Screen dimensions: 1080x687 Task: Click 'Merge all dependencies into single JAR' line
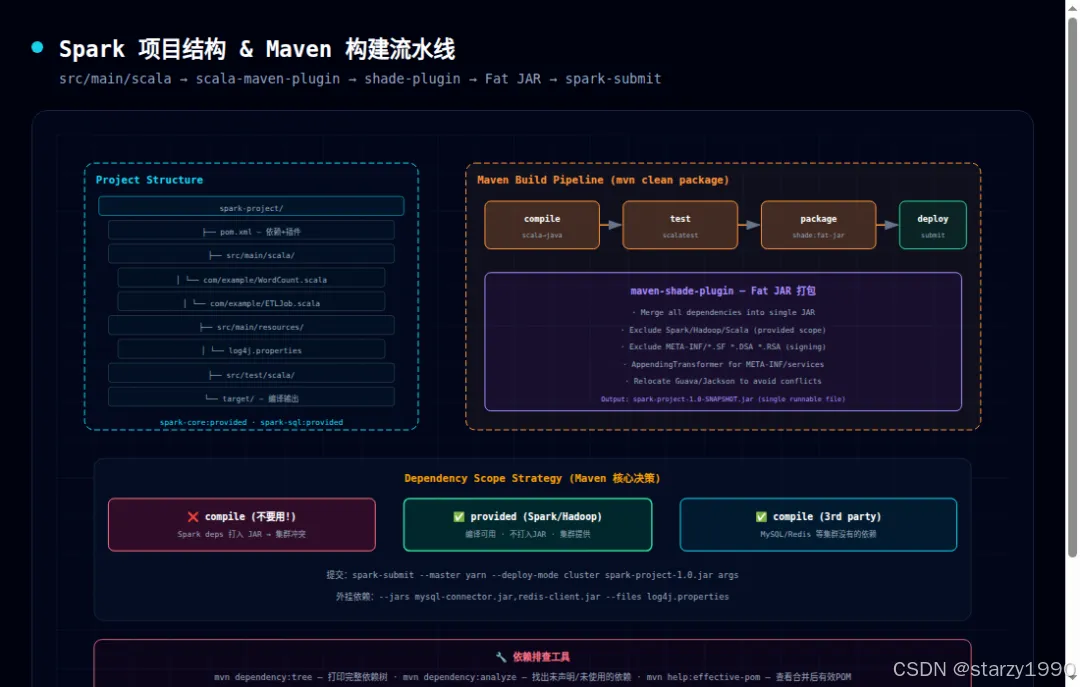[x=723, y=312]
